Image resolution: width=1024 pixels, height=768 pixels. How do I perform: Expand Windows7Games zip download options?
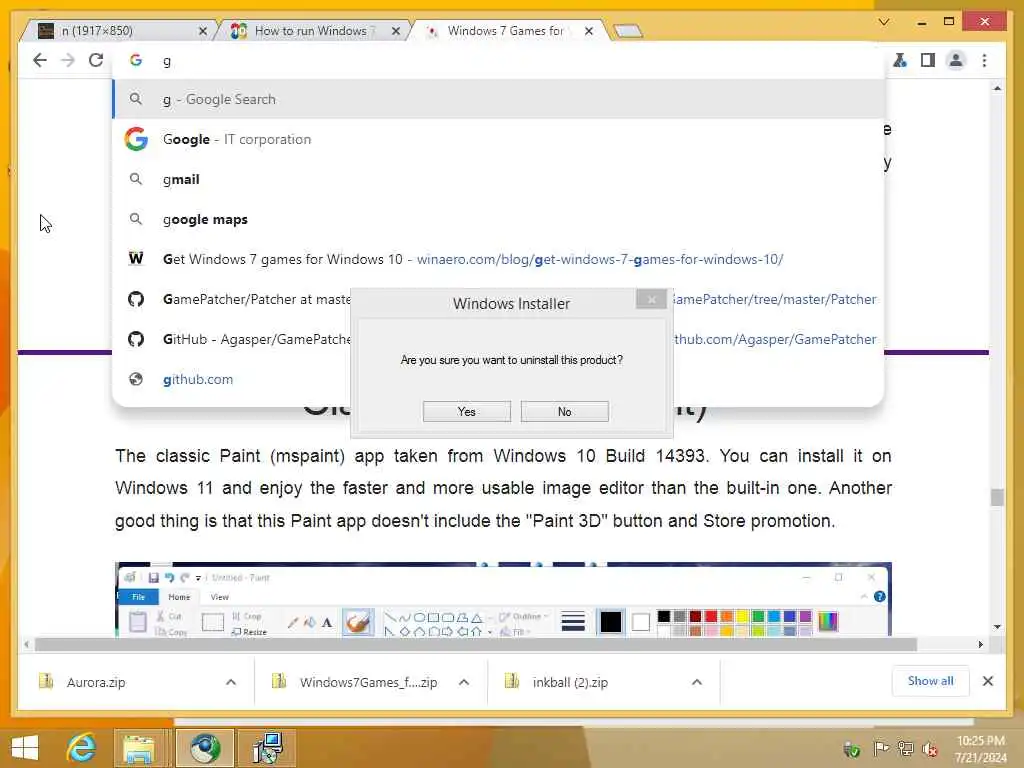tap(464, 682)
